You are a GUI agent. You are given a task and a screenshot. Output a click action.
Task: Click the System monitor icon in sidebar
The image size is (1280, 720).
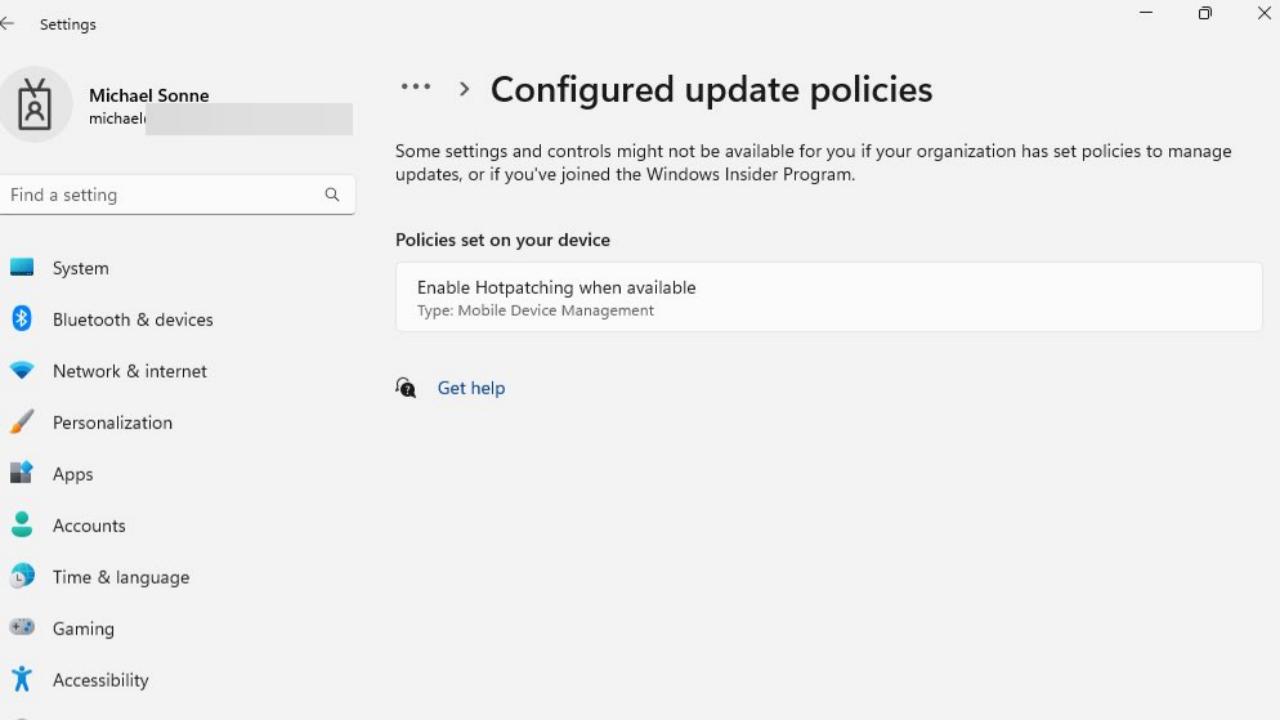coord(22,268)
